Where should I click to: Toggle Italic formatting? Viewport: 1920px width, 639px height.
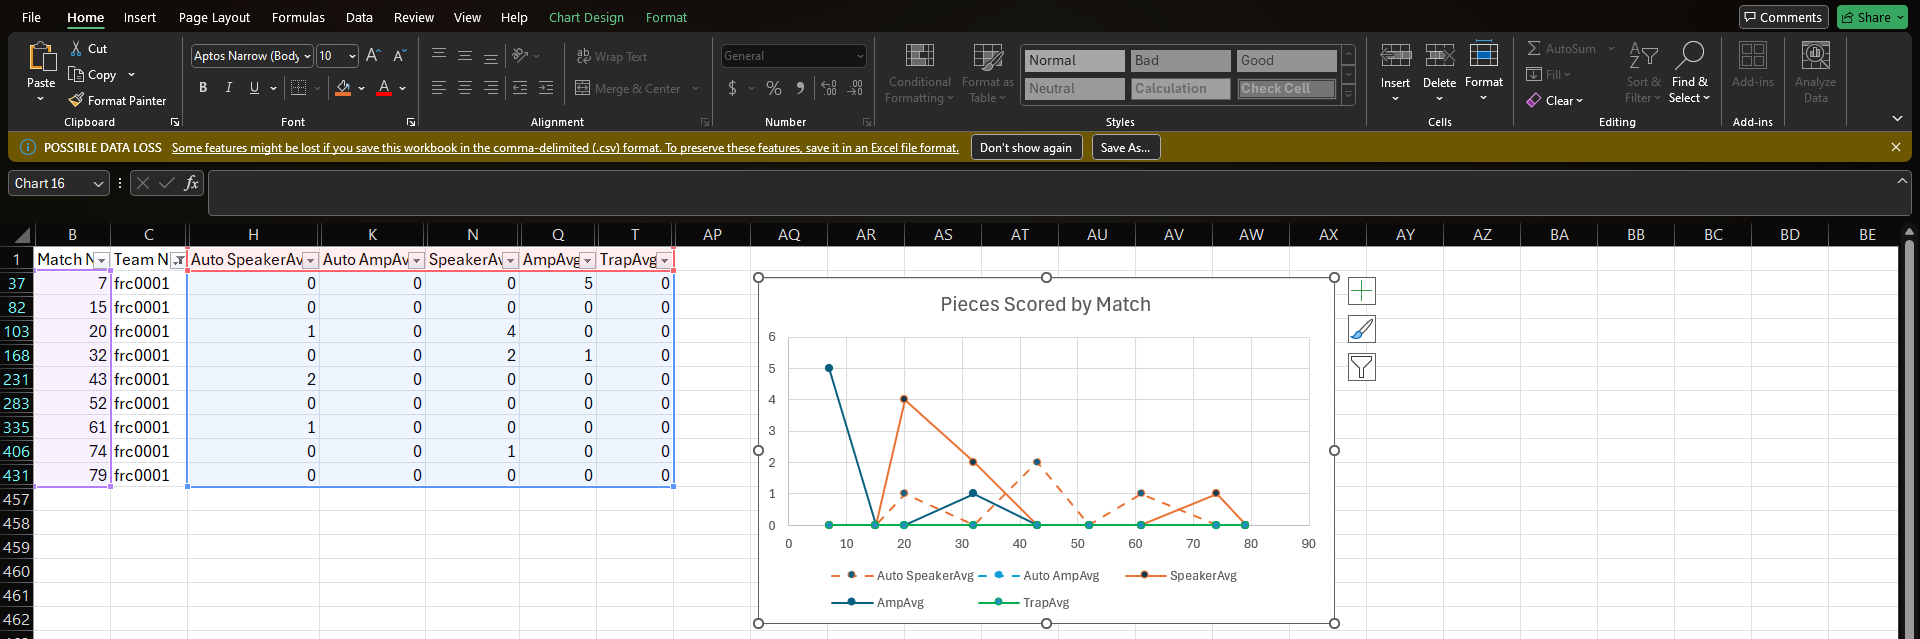click(229, 88)
